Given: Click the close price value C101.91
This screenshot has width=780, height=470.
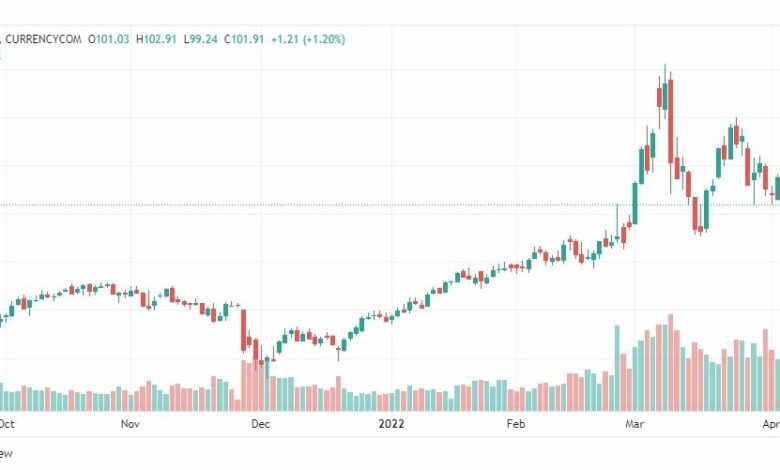Looking at the screenshot, I should coord(244,39).
